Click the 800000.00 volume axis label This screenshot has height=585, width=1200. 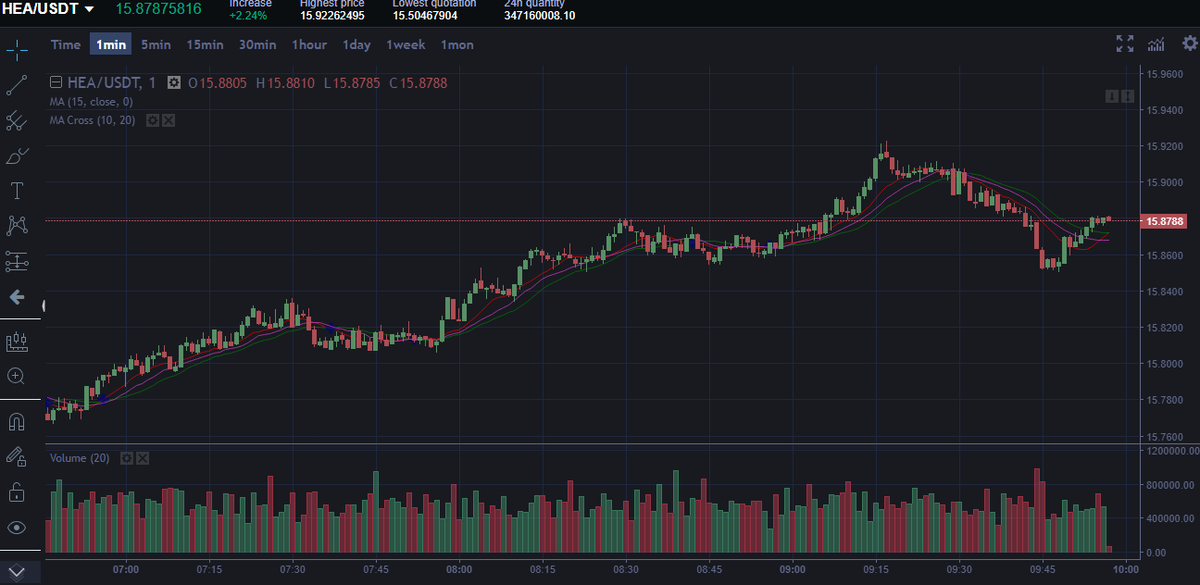1169,486
